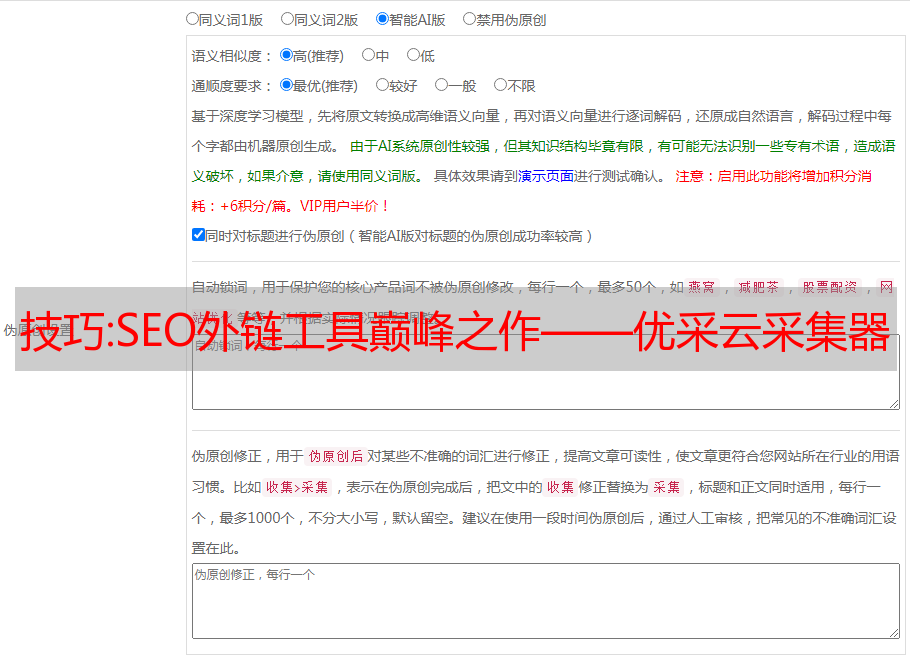Click the 减肥茶 example tag

click(759, 287)
